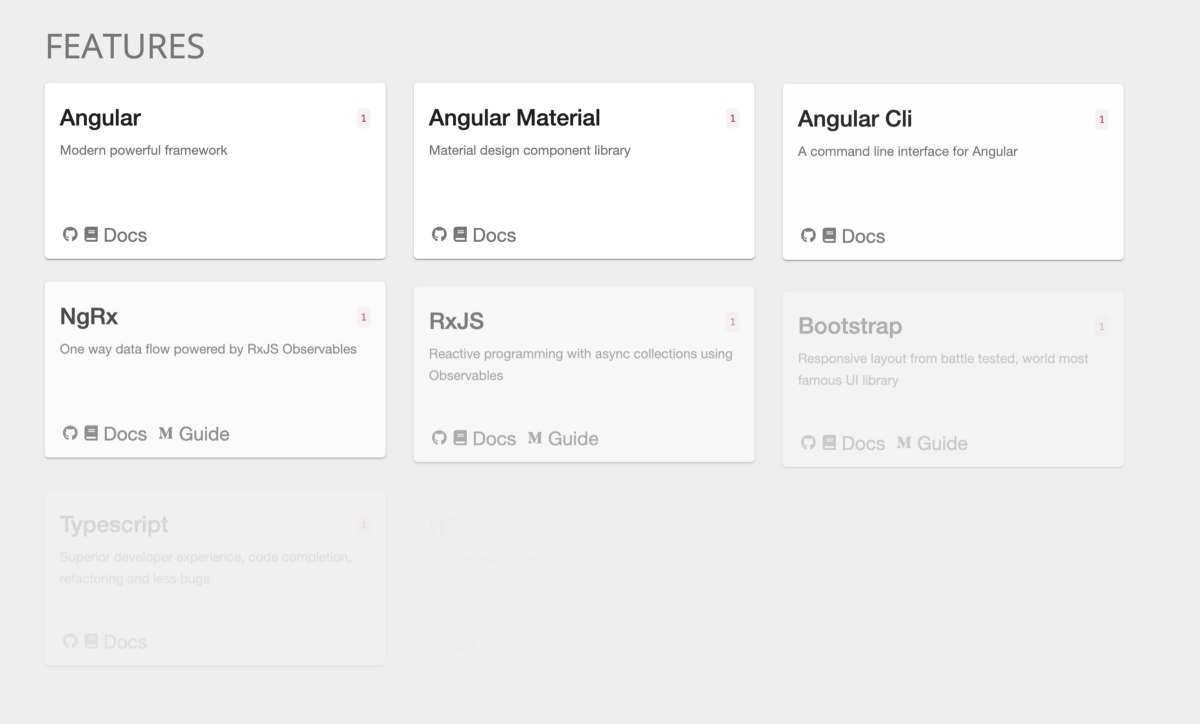This screenshot has height=724, width=1200.
Task: Open the GitHub icon in the Bootstrap card
Action: (808, 442)
